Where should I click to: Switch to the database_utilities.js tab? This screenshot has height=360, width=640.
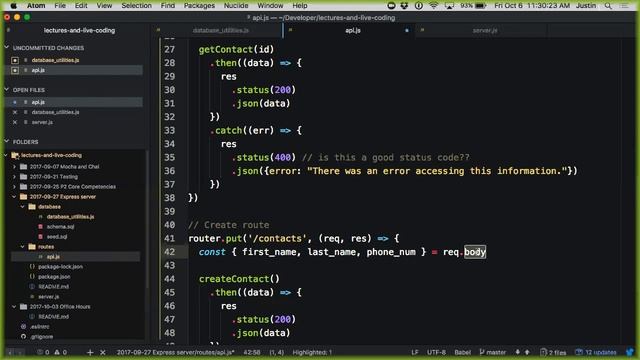coord(220,30)
